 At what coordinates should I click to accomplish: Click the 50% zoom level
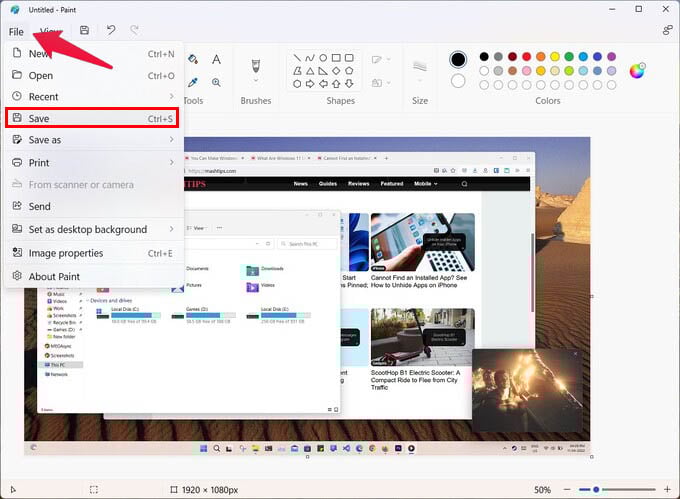click(542, 490)
